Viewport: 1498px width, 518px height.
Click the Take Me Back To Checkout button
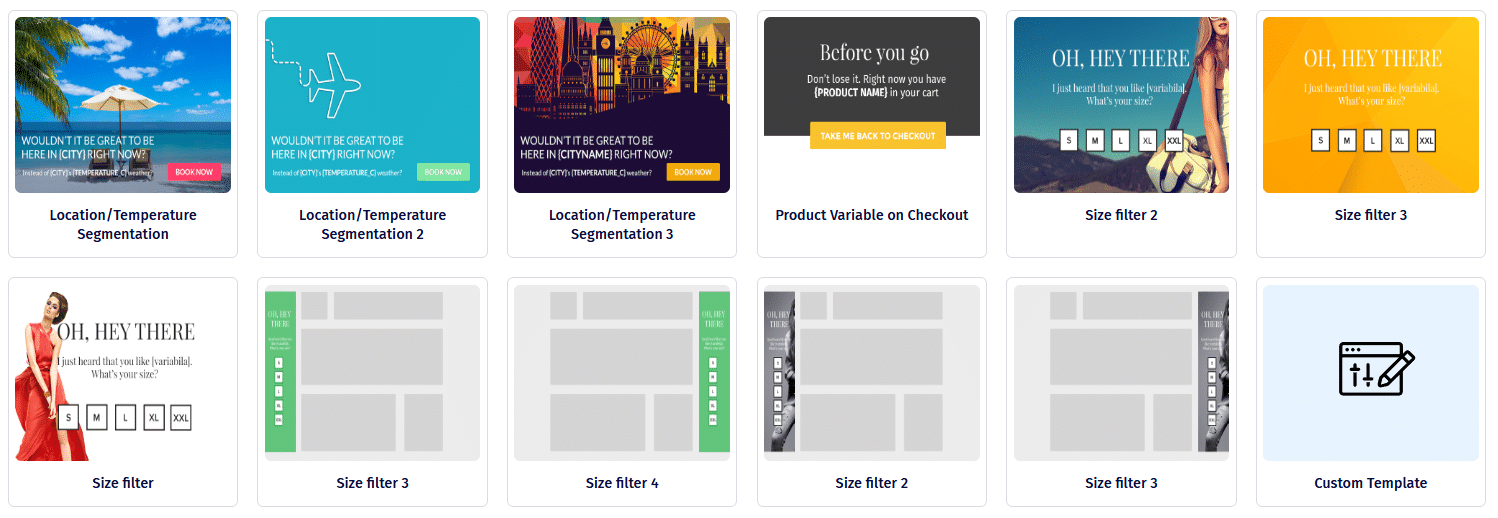[878, 136]
